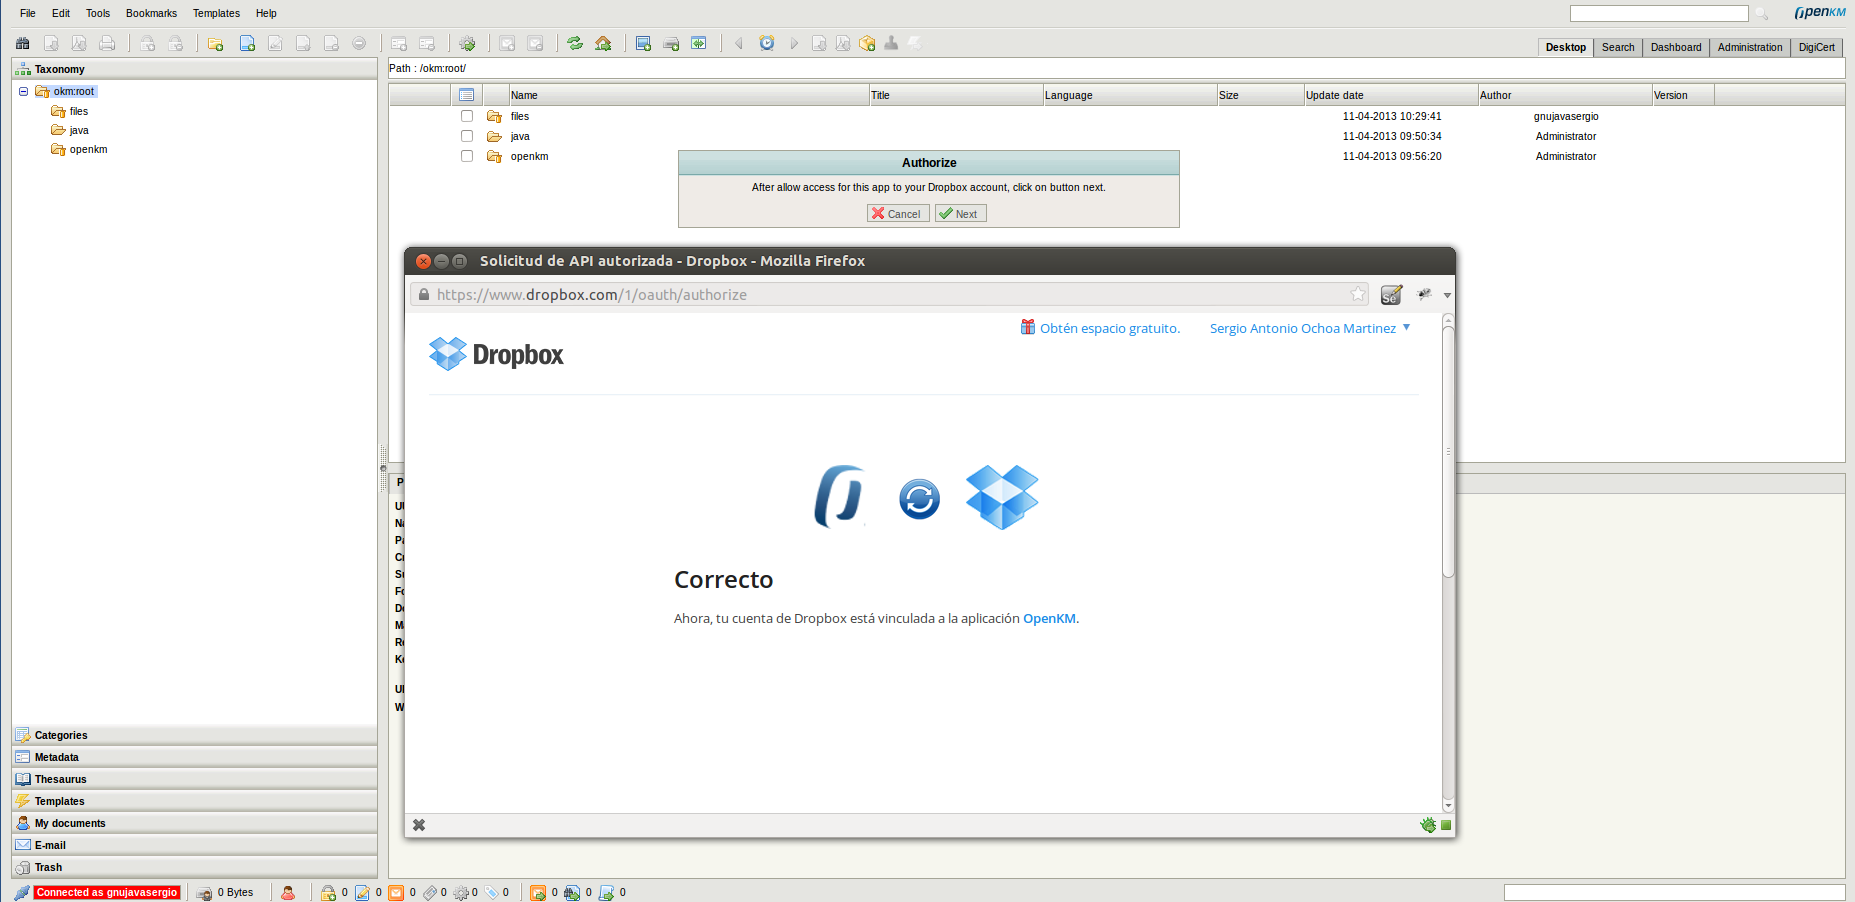The height and width of the screenshot is (902, 1855).
Task: Sort by the Update date column header
Action: click(1391, 95)
